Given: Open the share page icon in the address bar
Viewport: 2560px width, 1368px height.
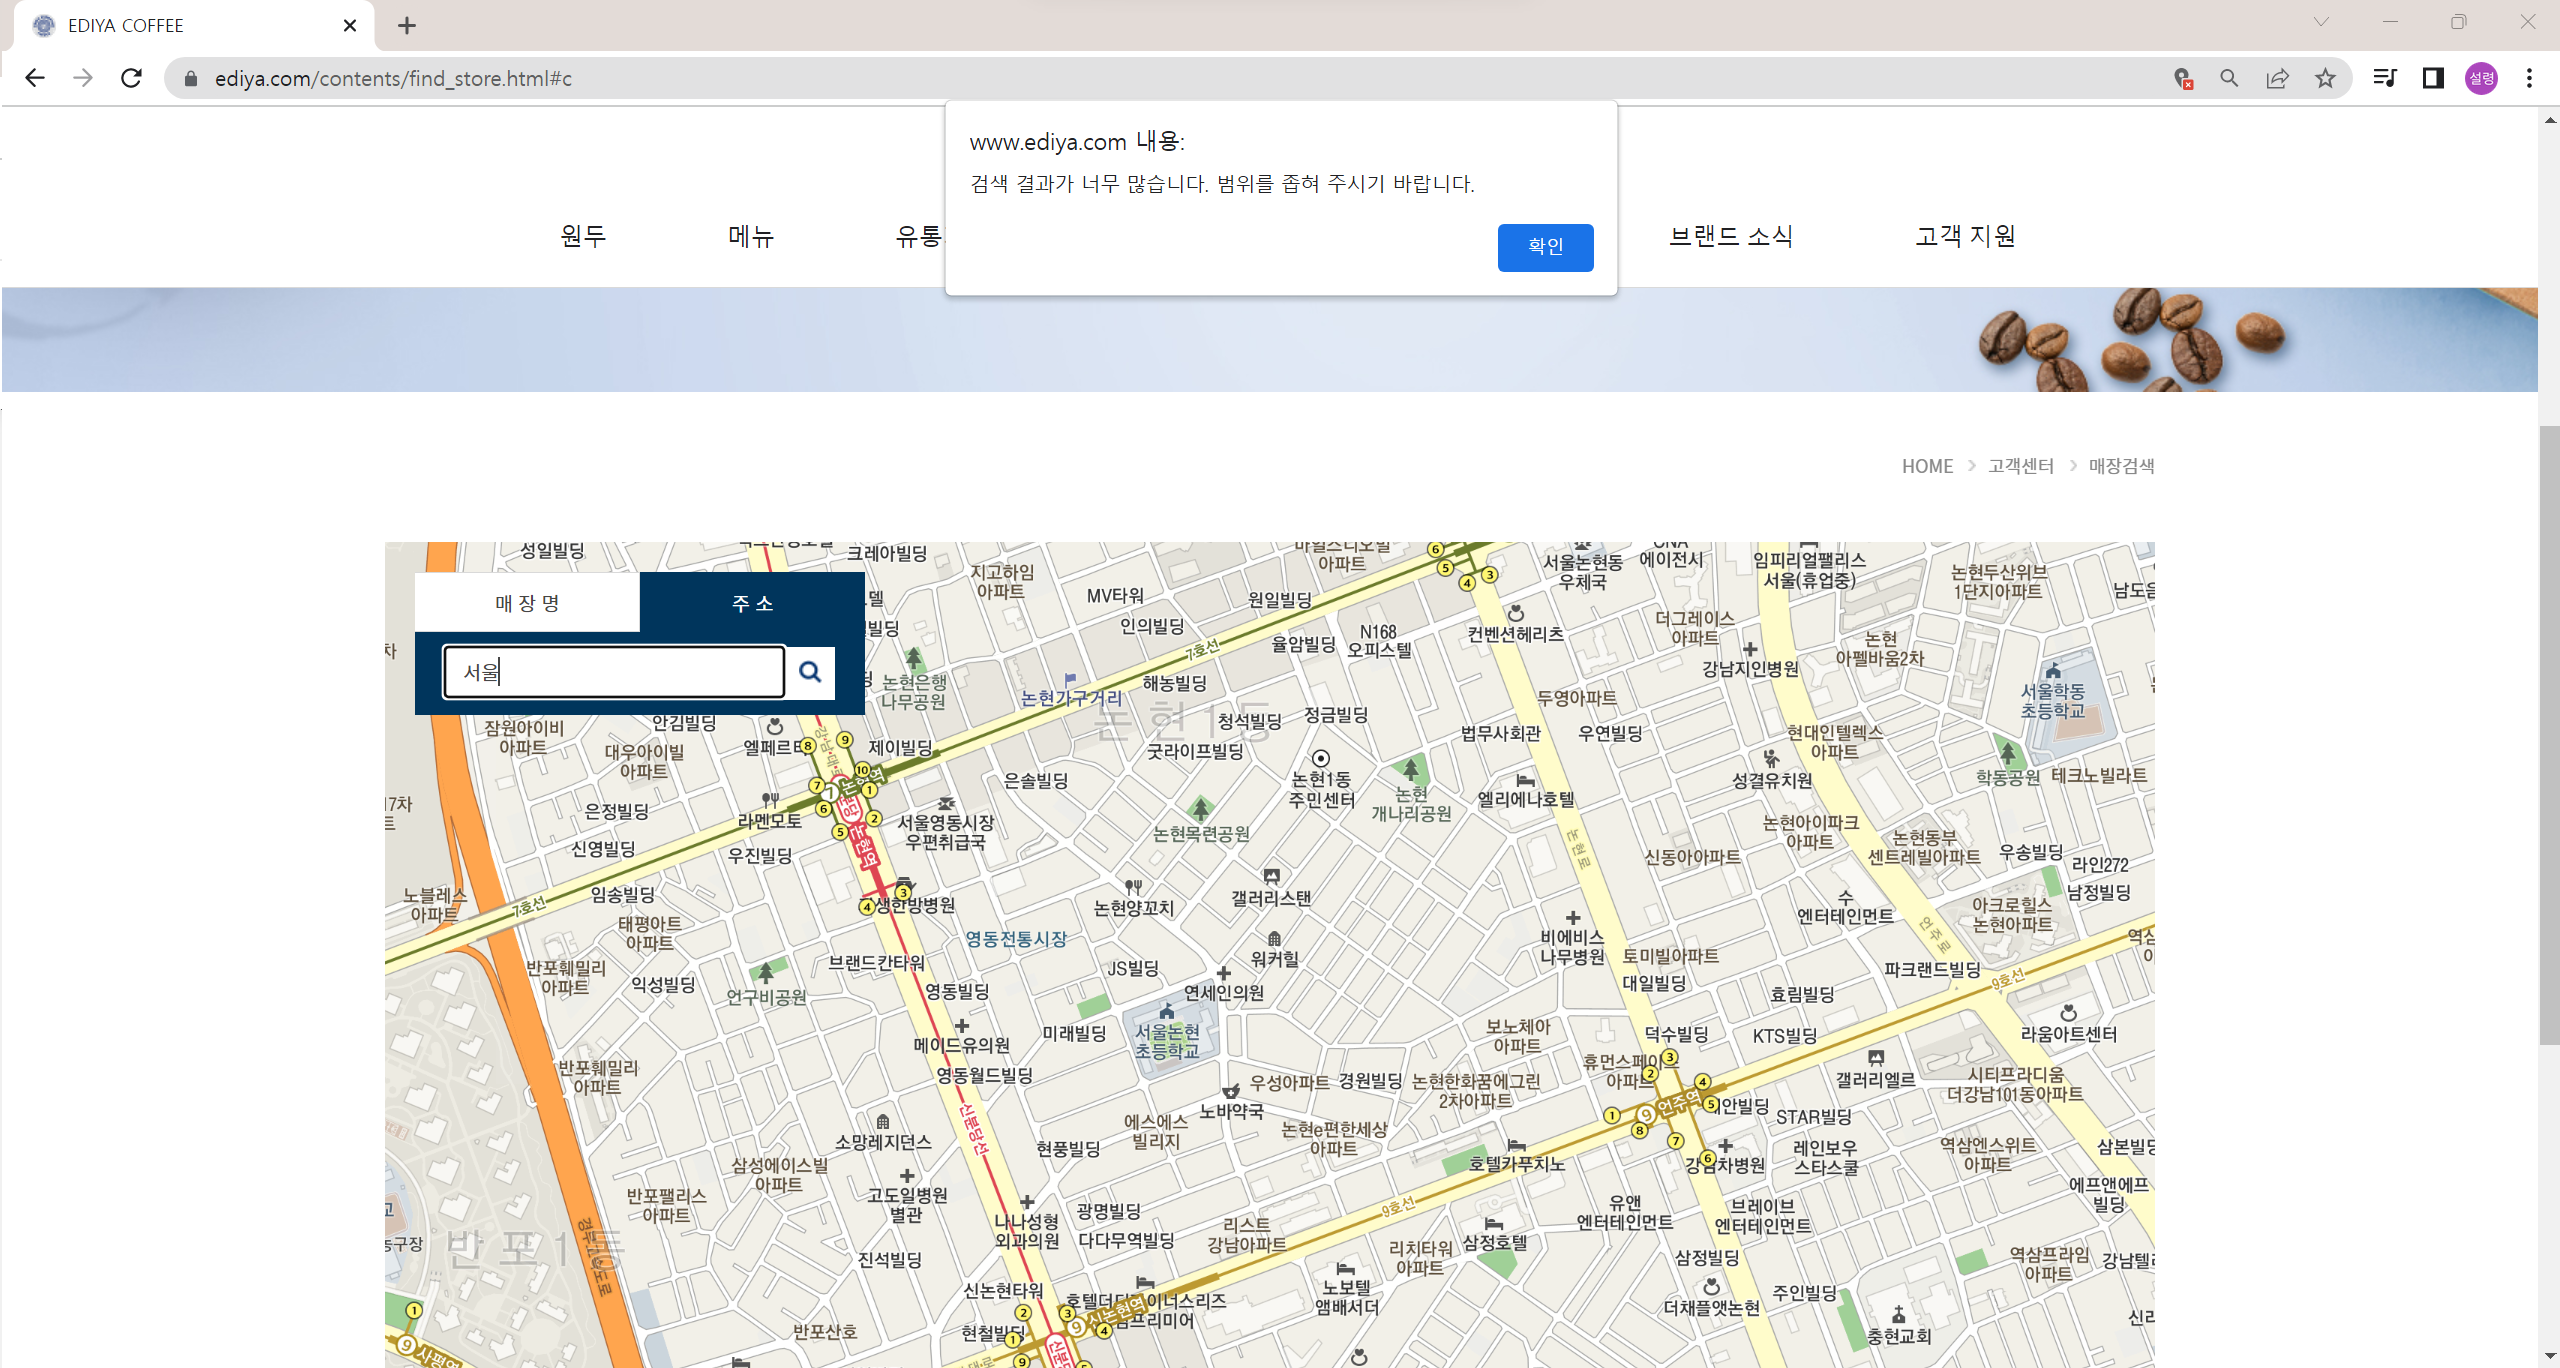Looking at the screenshot, I should coord(2277,78).
